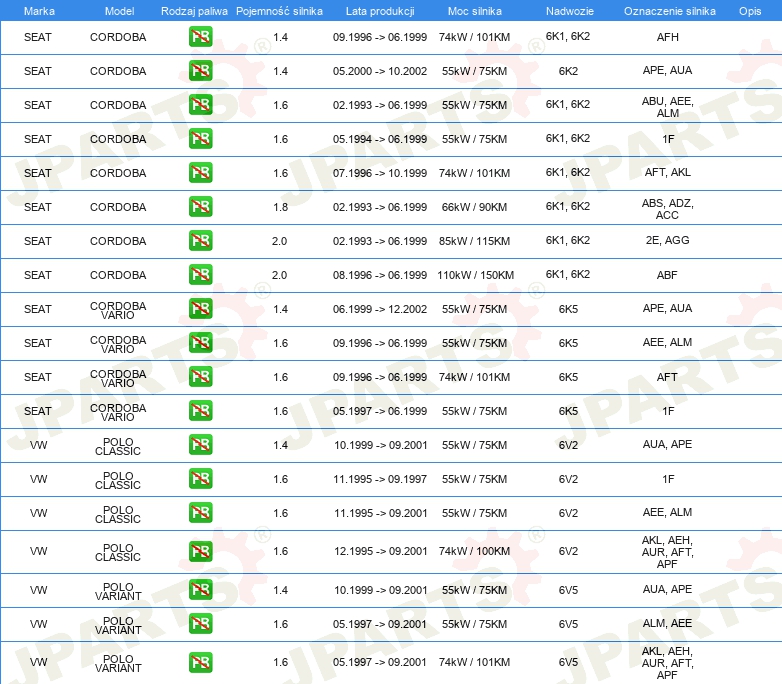Click petrol icon in Polo Variant 101KM row
The height and width of the screenshot is (684, 782).
pyautogui.click(x=200, y=662)
